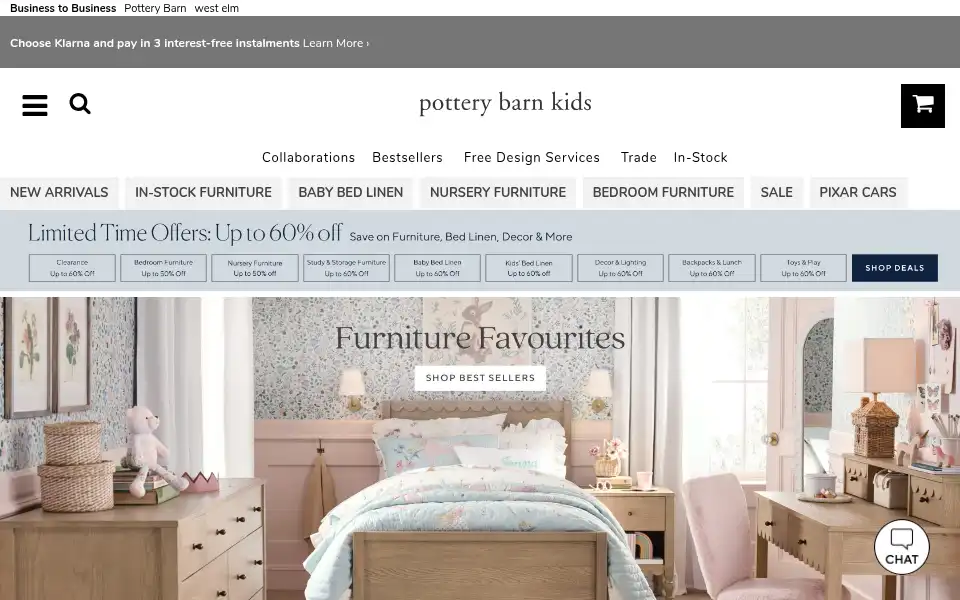The height and width of the screenshot is (600, 960).
Task: Open the Sale category
Action: point(776,192)
